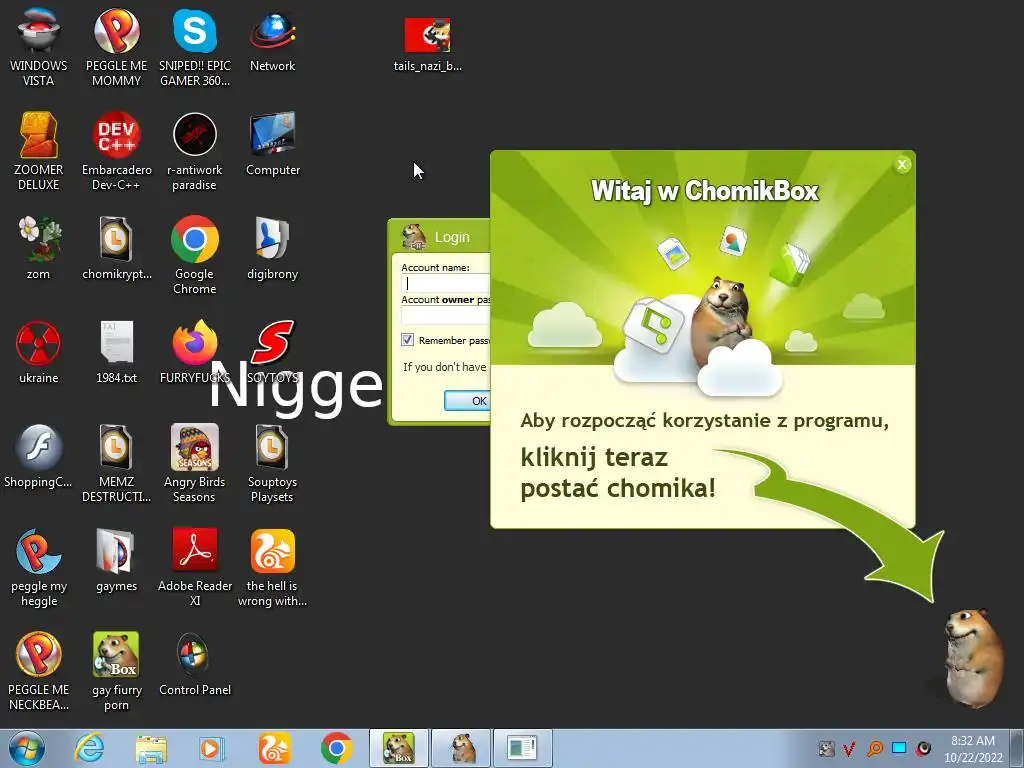The image size is (1024, 768).
Task: Close the Witaj w ChomikBox welcome popup
Action: [902, 165]
